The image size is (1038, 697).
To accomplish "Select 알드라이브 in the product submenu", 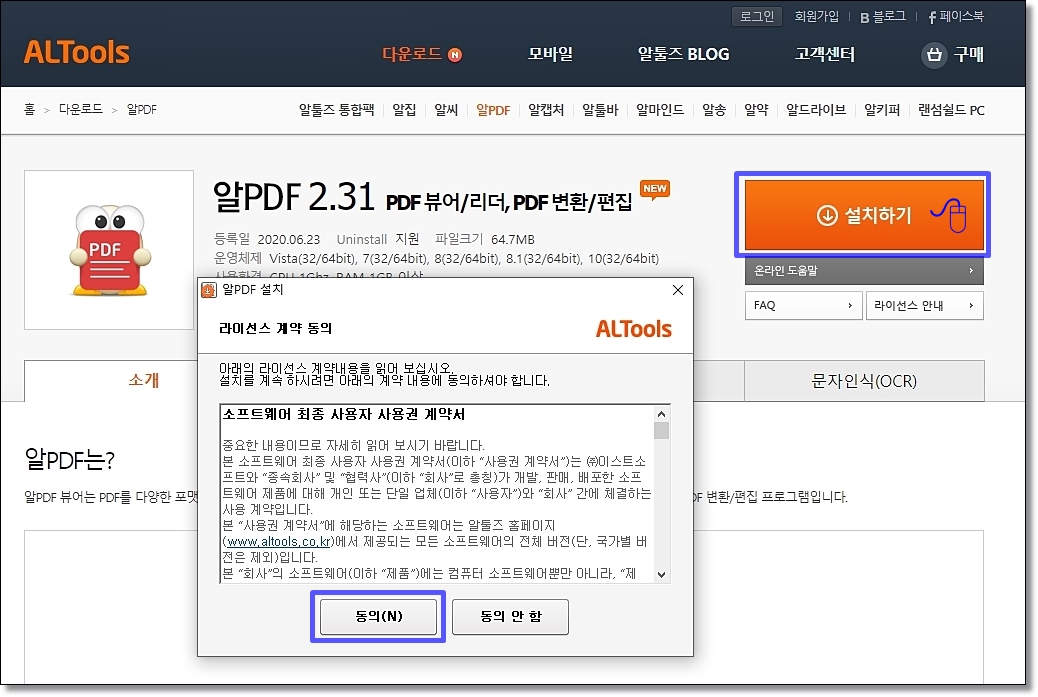I will [816, 110].
